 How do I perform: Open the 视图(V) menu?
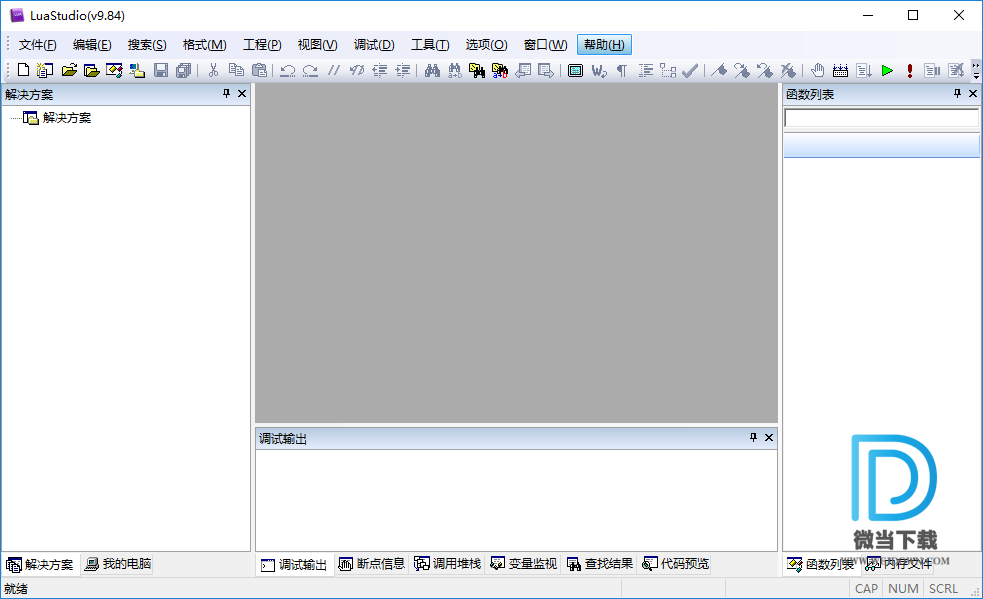tap(317, 45)
